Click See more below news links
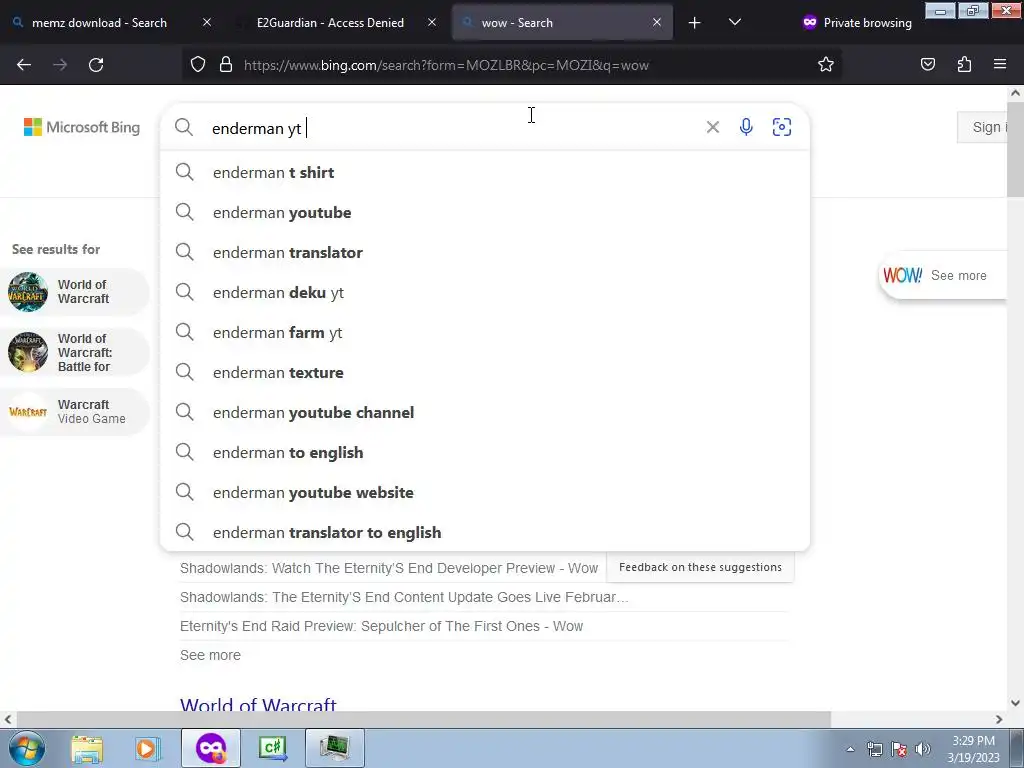Image resolution: width=1024 pixels, height=768 pixels. coord(210,655)
